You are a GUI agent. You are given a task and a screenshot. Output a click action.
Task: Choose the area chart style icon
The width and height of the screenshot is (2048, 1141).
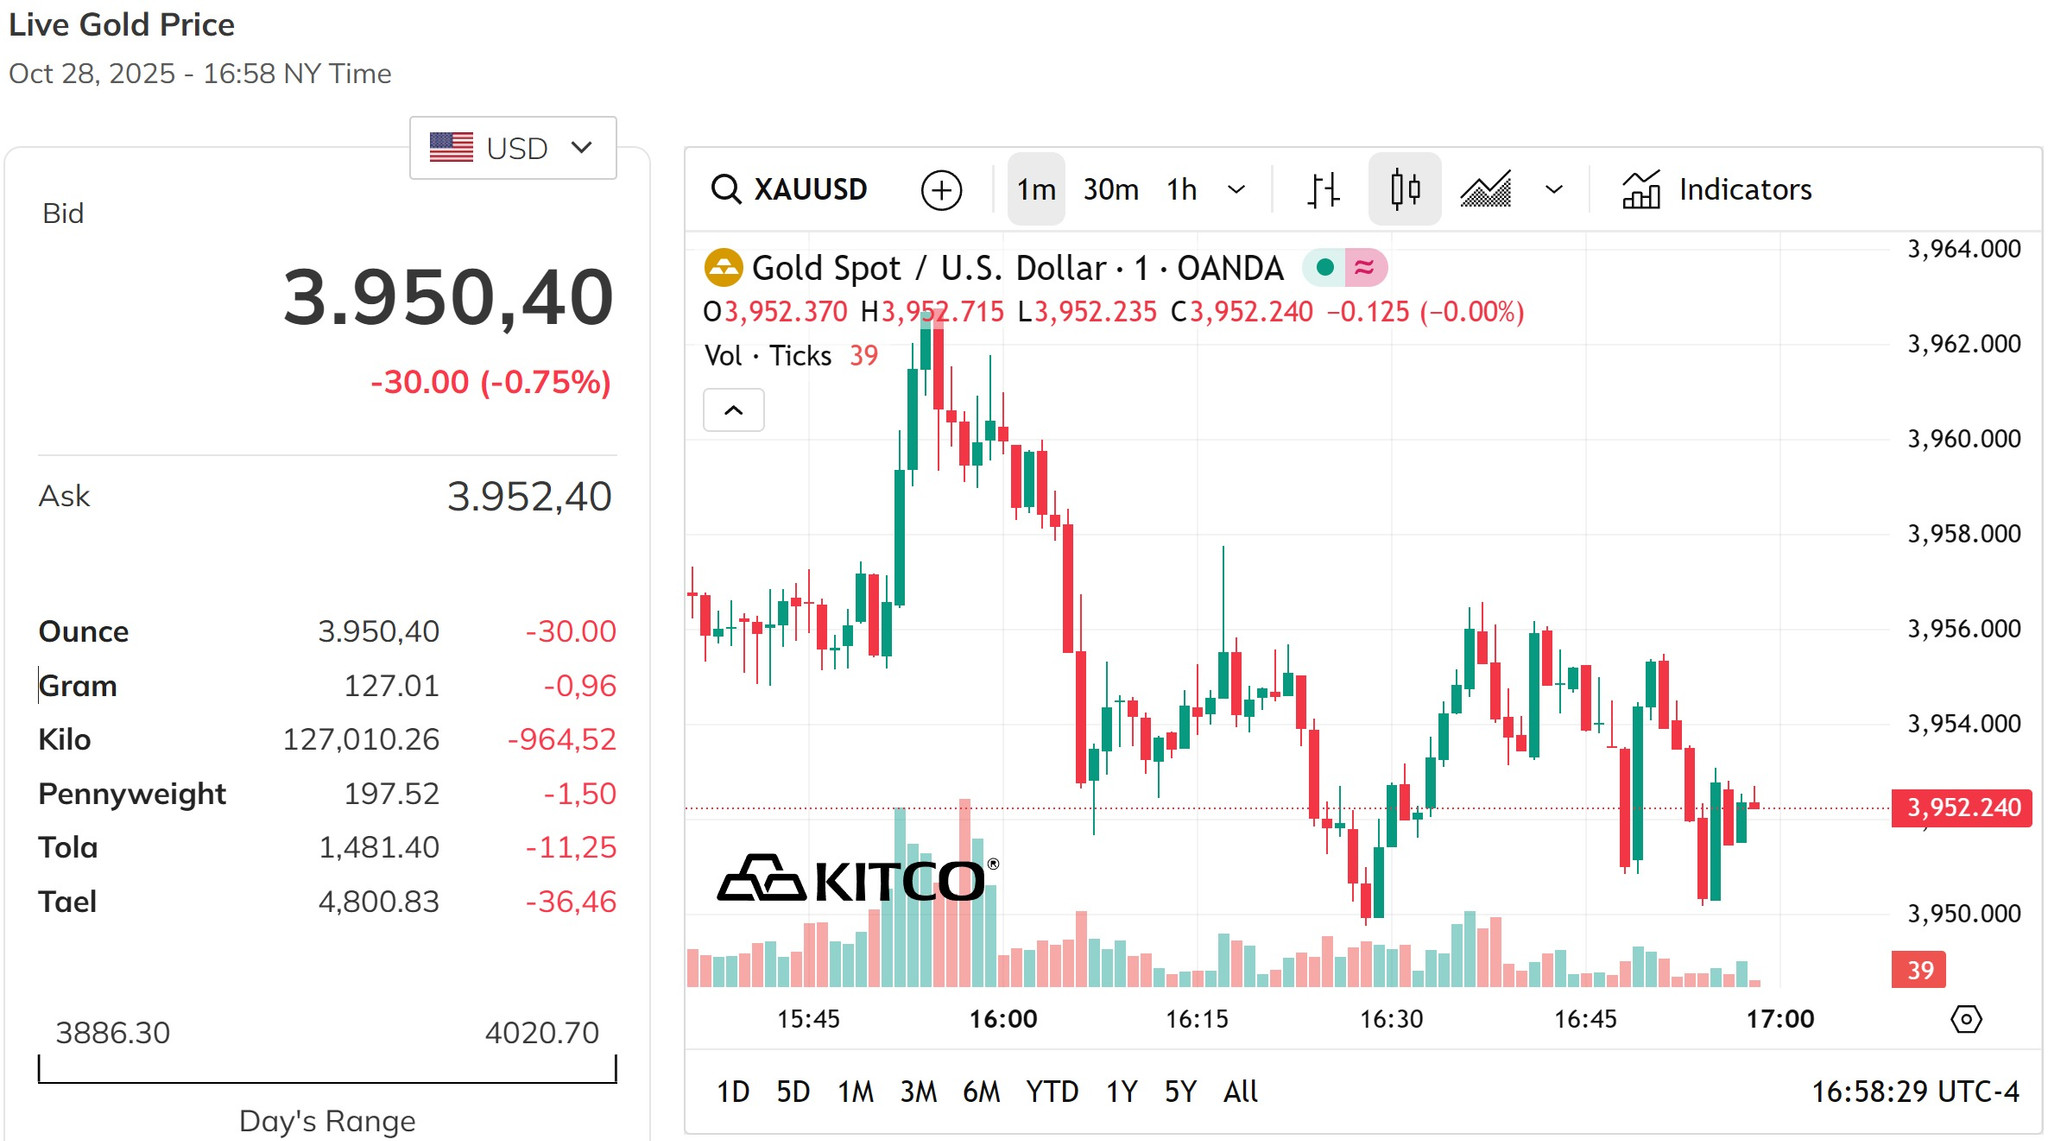pos(1486,189)
